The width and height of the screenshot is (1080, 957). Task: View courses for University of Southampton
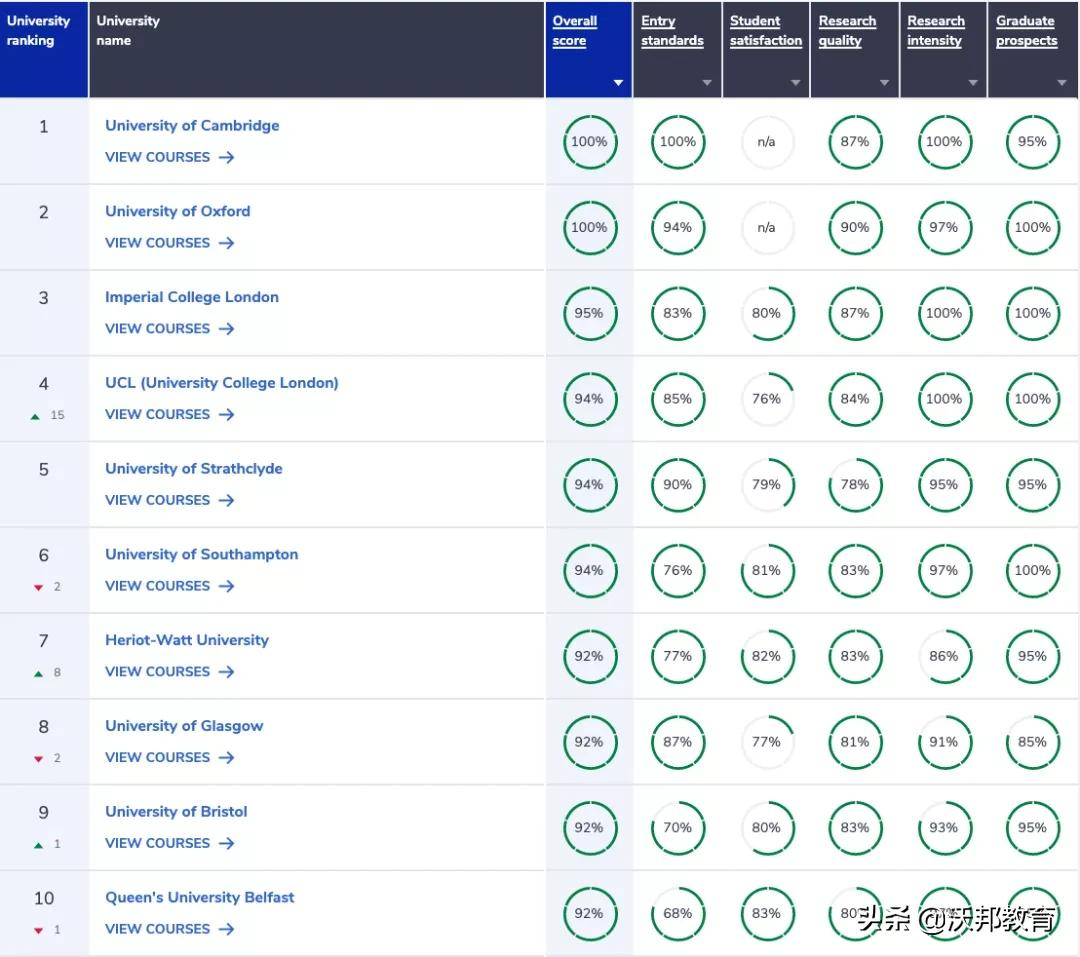point(169,586)
